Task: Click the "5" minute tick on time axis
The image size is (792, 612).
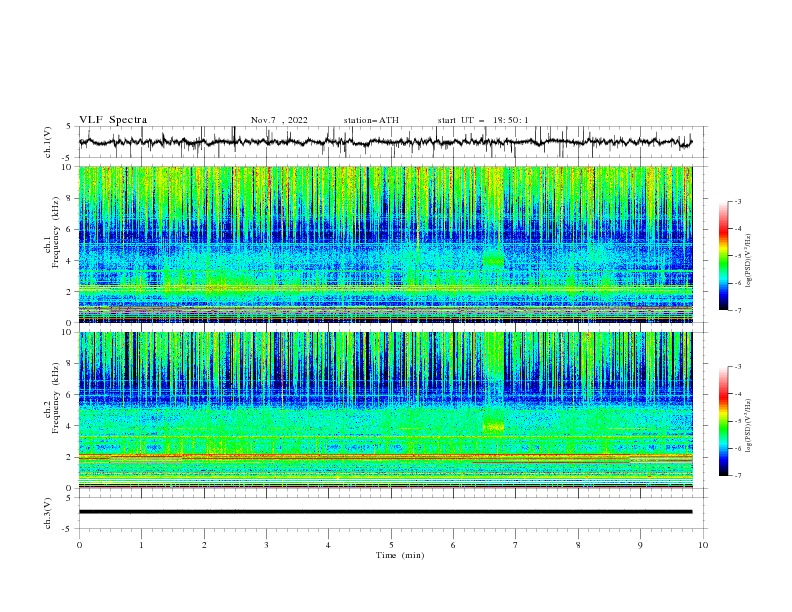Action: pos(391,545)
